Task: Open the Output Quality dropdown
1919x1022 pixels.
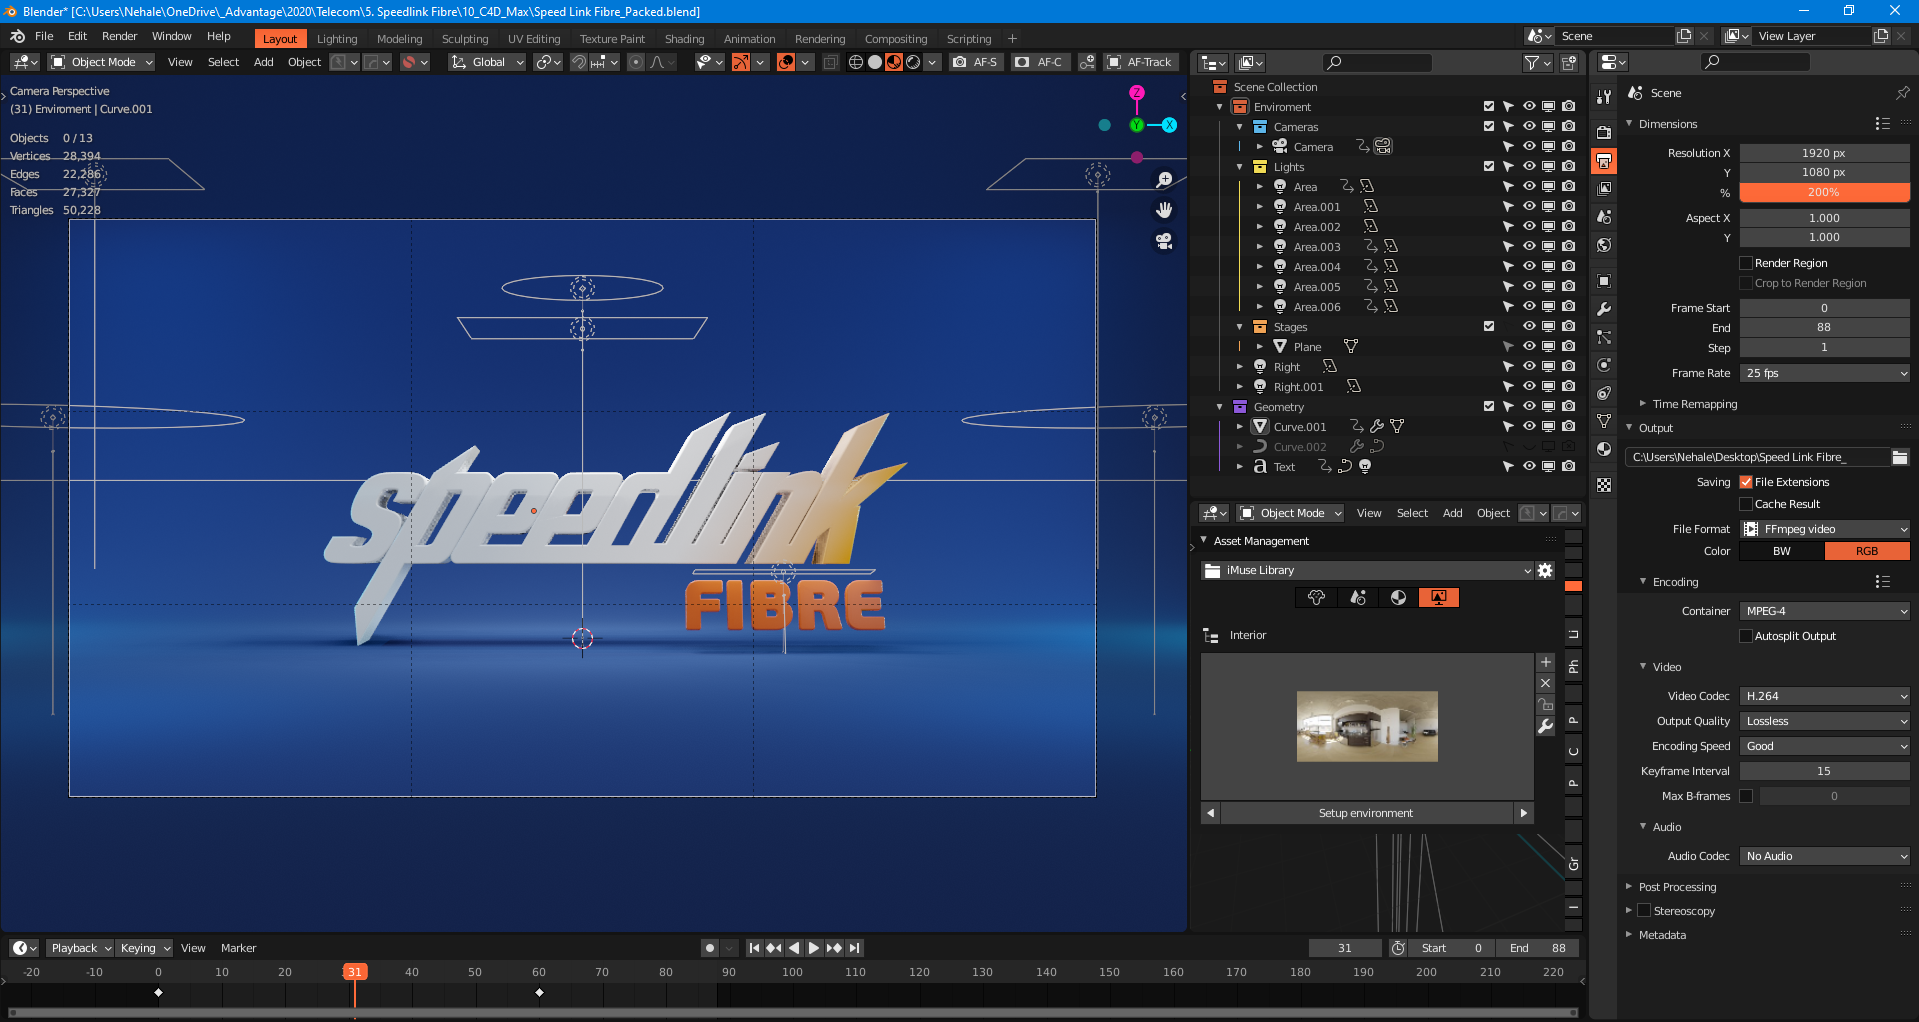Action: (x=1825, y=721)
